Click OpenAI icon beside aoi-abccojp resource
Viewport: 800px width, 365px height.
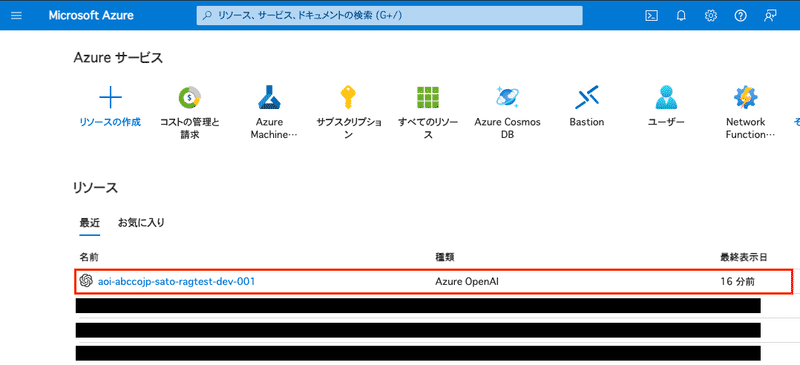(86, 281)
